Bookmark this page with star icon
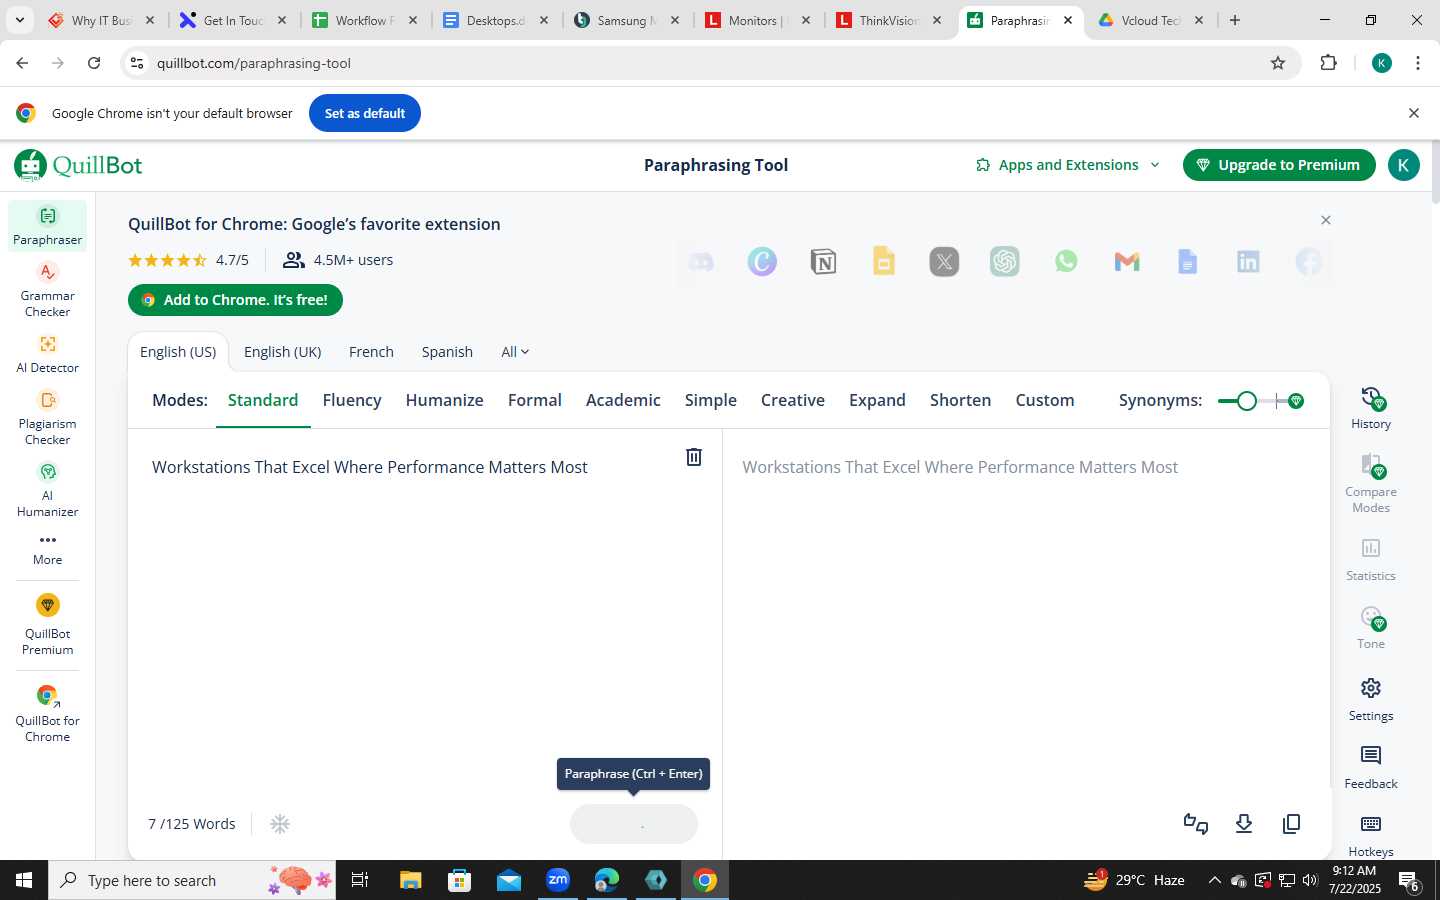The width and height of the screenshot is (1440, 900). click(x=1277, y=63)
